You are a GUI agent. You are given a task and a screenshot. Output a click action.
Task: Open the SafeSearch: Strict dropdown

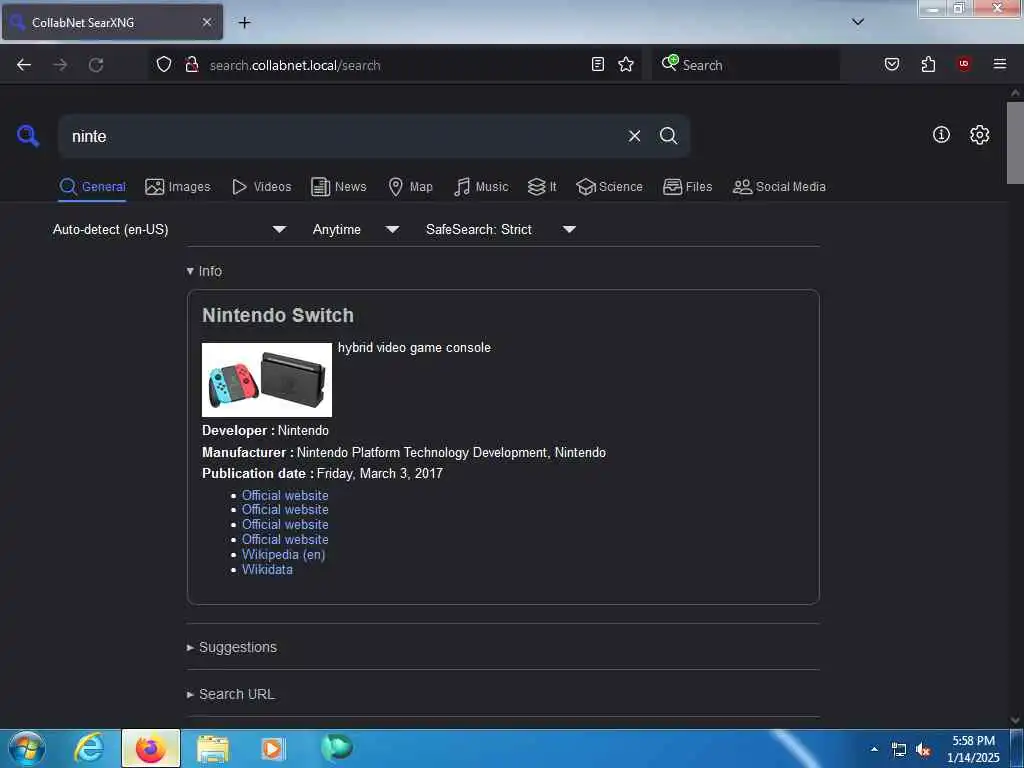(x=500, y=229)
